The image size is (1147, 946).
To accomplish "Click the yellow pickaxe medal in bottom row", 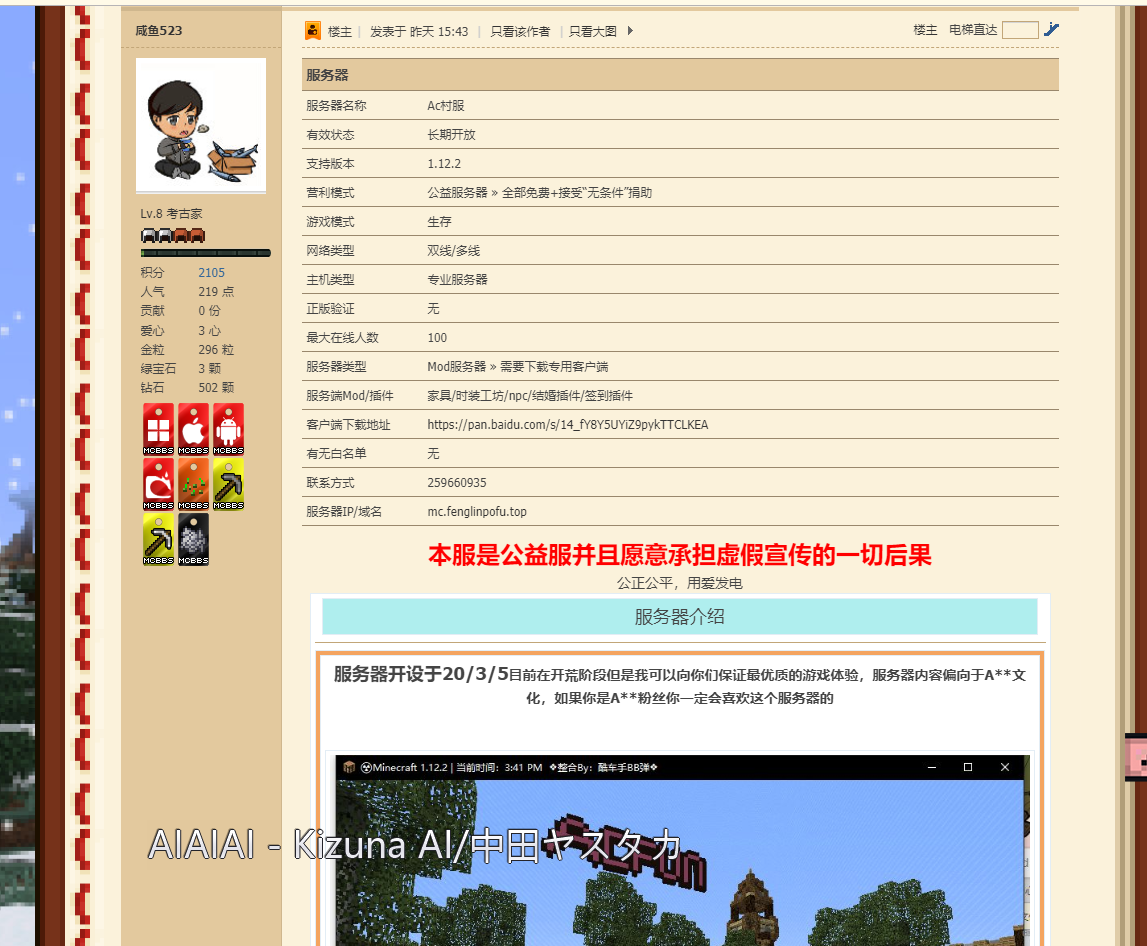I will pyautogui.click(x=158, y=538).
